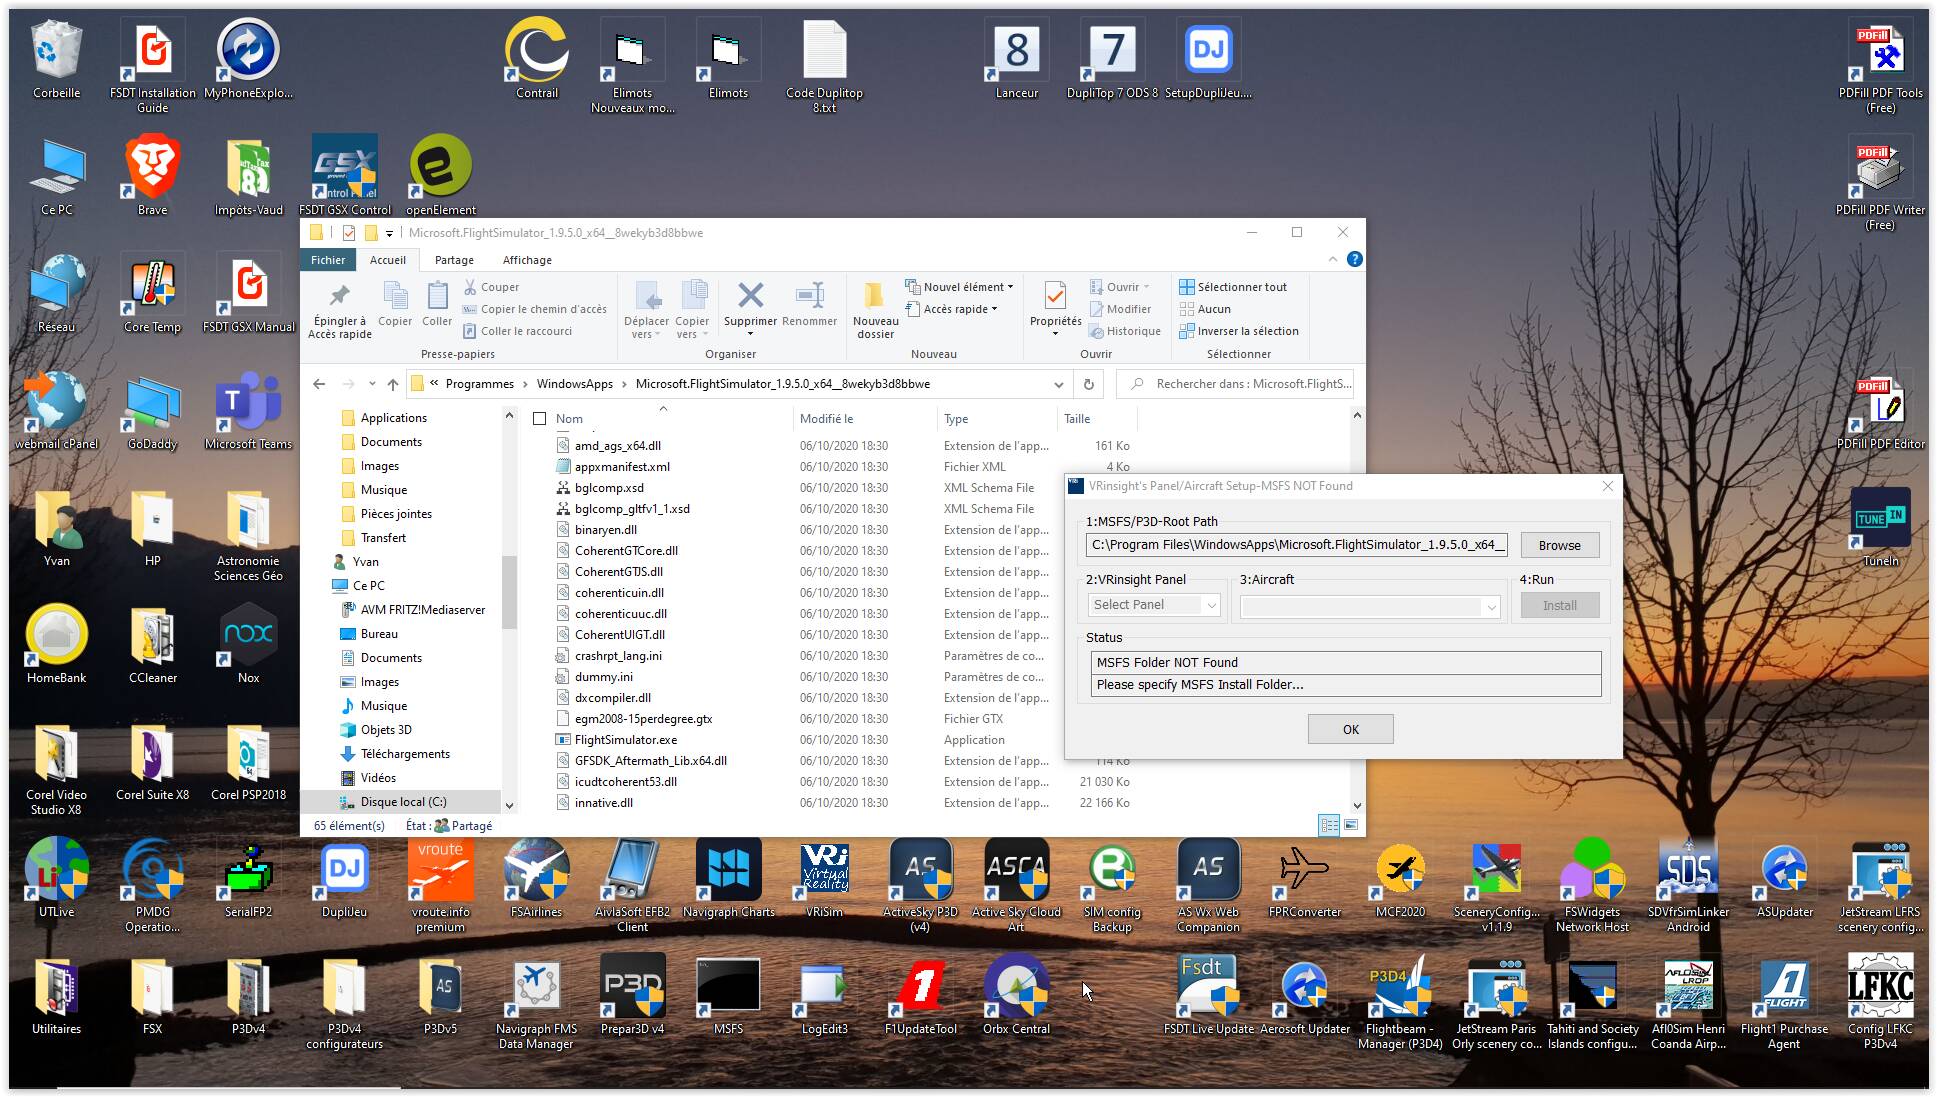Click the file list vertical scrollbar
Viewport: 1937px width, 1097px height.
coord(1357,610)
